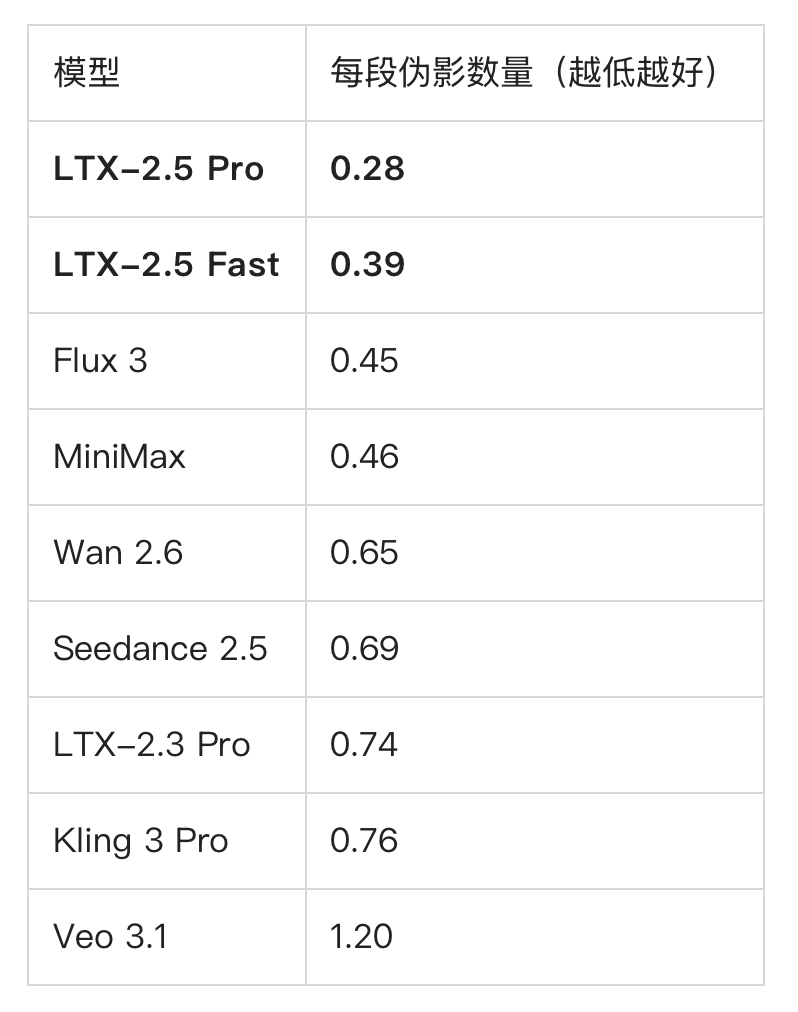Viewport: 798px width, 1012px height.
Task: Select the LTX-2.5 Pro model cell
Action: [167, 169]
